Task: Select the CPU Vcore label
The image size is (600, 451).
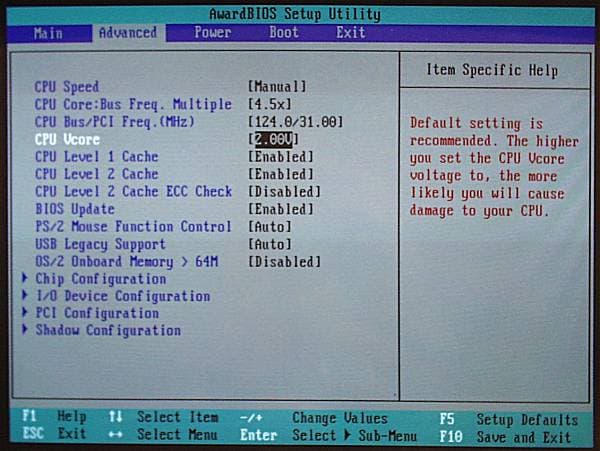Action: tap(67, 140)
